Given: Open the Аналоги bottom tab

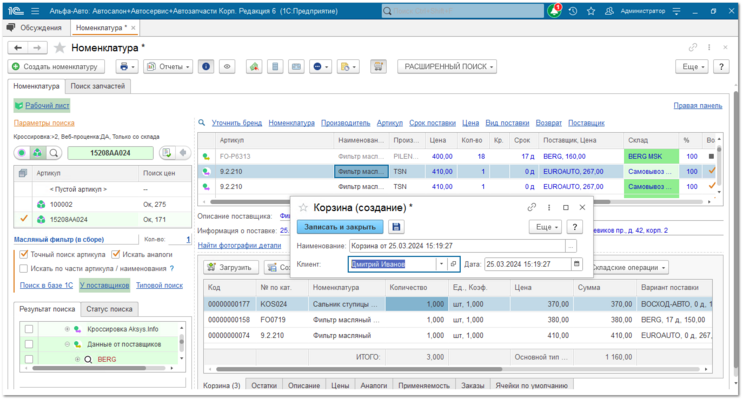Looking at the screenshot, I should coord(373,385).
